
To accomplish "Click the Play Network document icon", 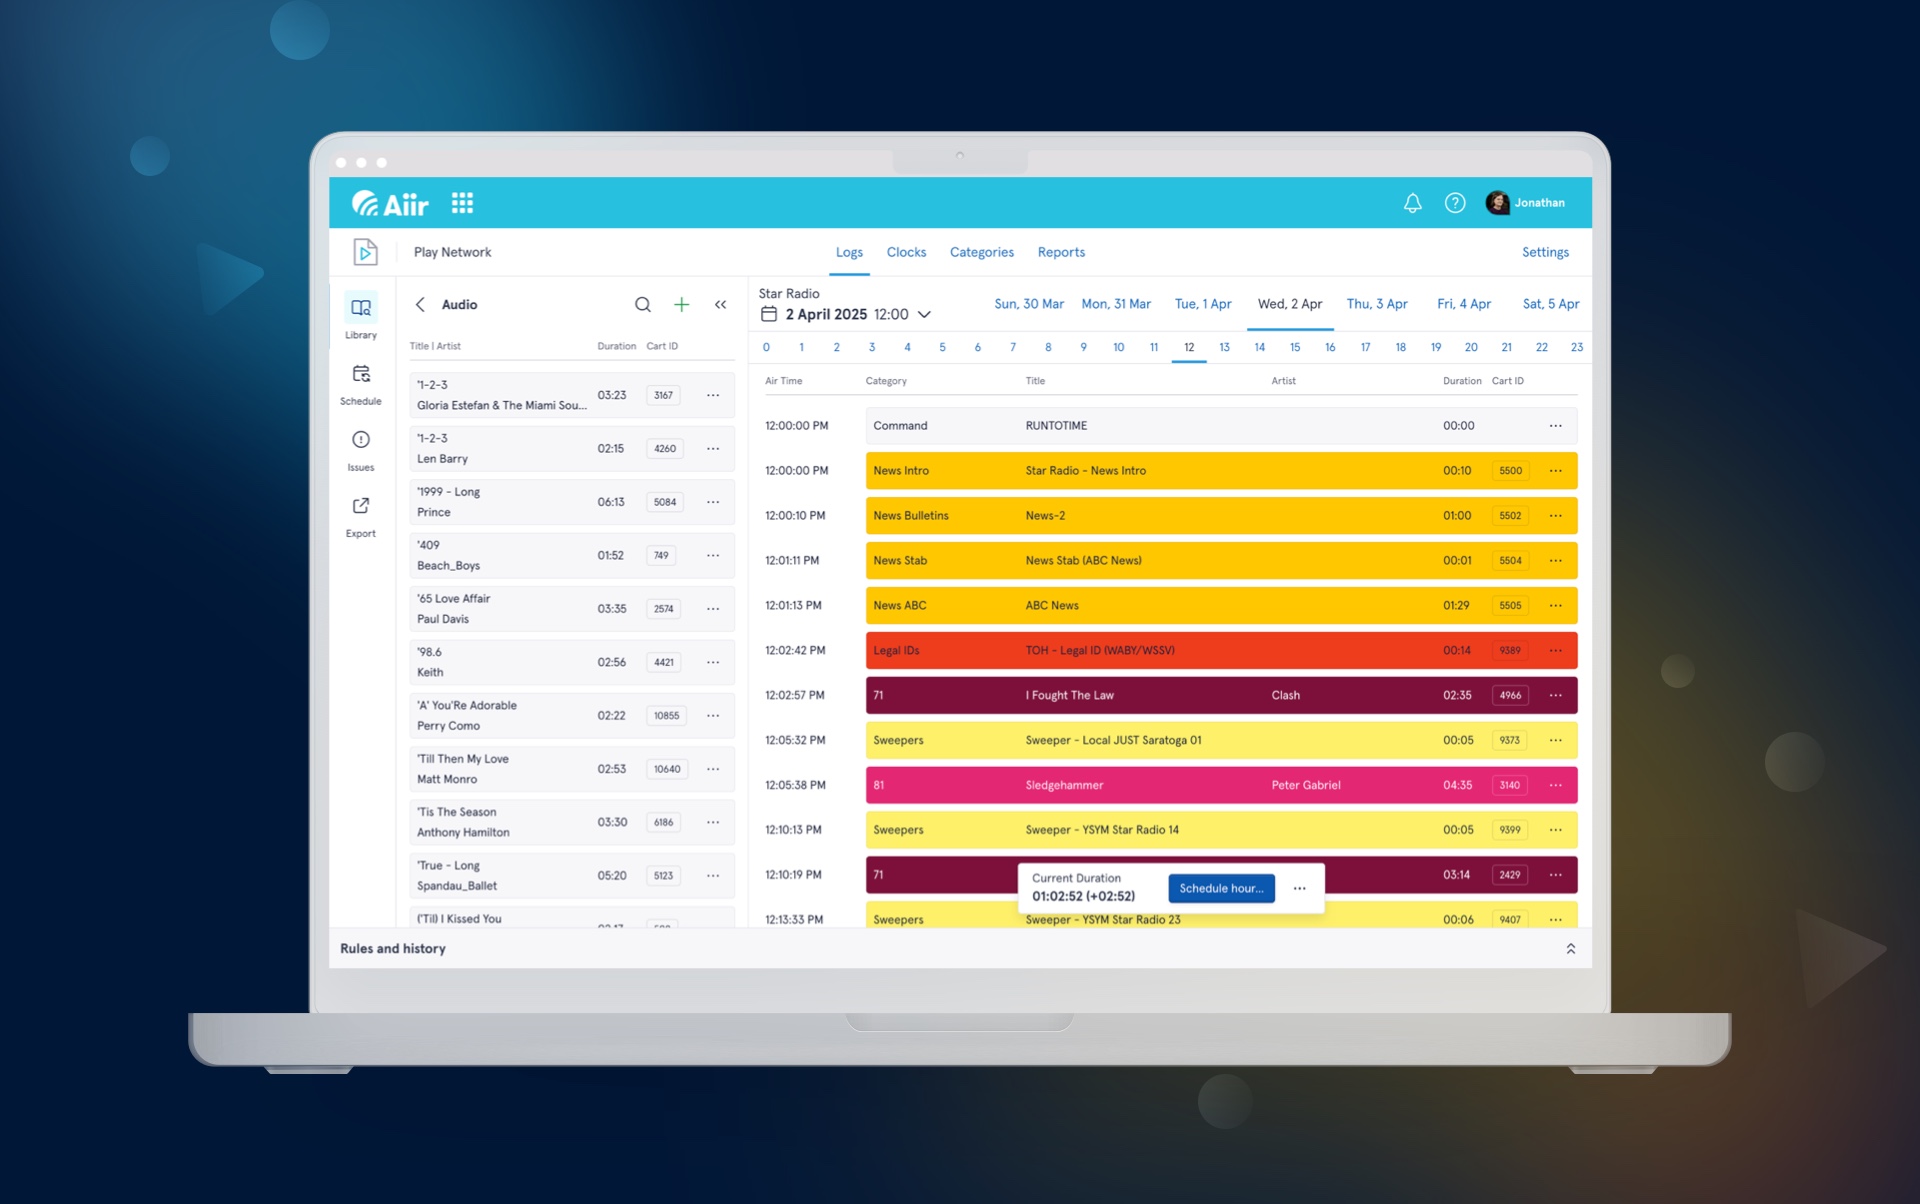I will tap(366, 252).
